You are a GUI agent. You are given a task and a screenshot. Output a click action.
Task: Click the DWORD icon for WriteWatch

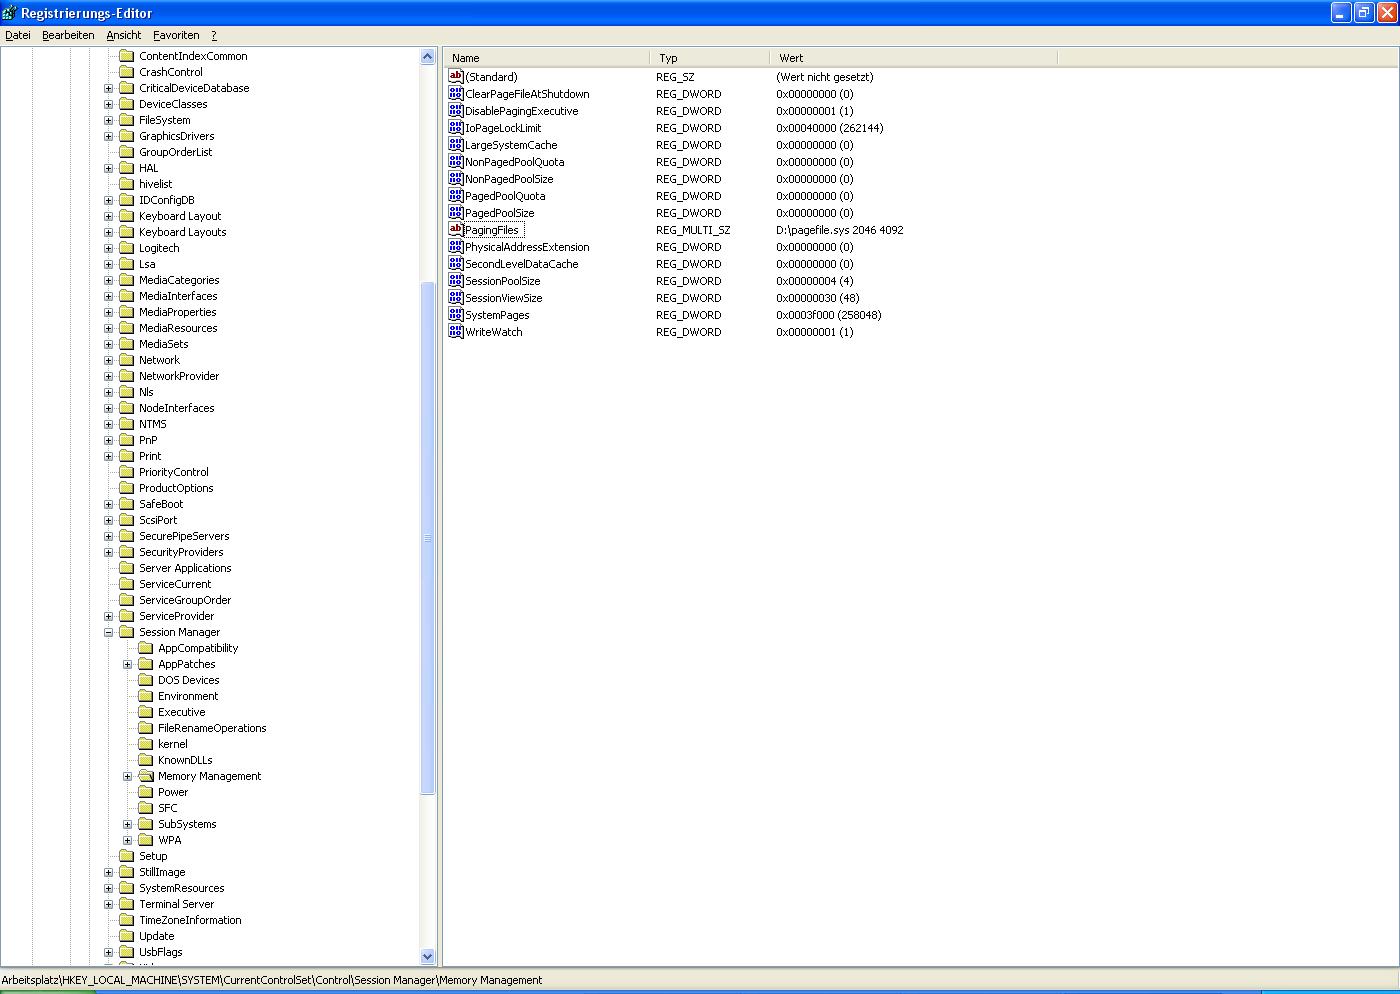456,332
